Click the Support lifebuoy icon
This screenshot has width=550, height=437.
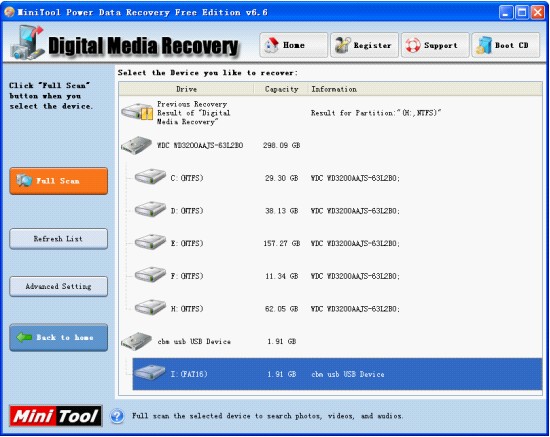(x=412, y=46)
